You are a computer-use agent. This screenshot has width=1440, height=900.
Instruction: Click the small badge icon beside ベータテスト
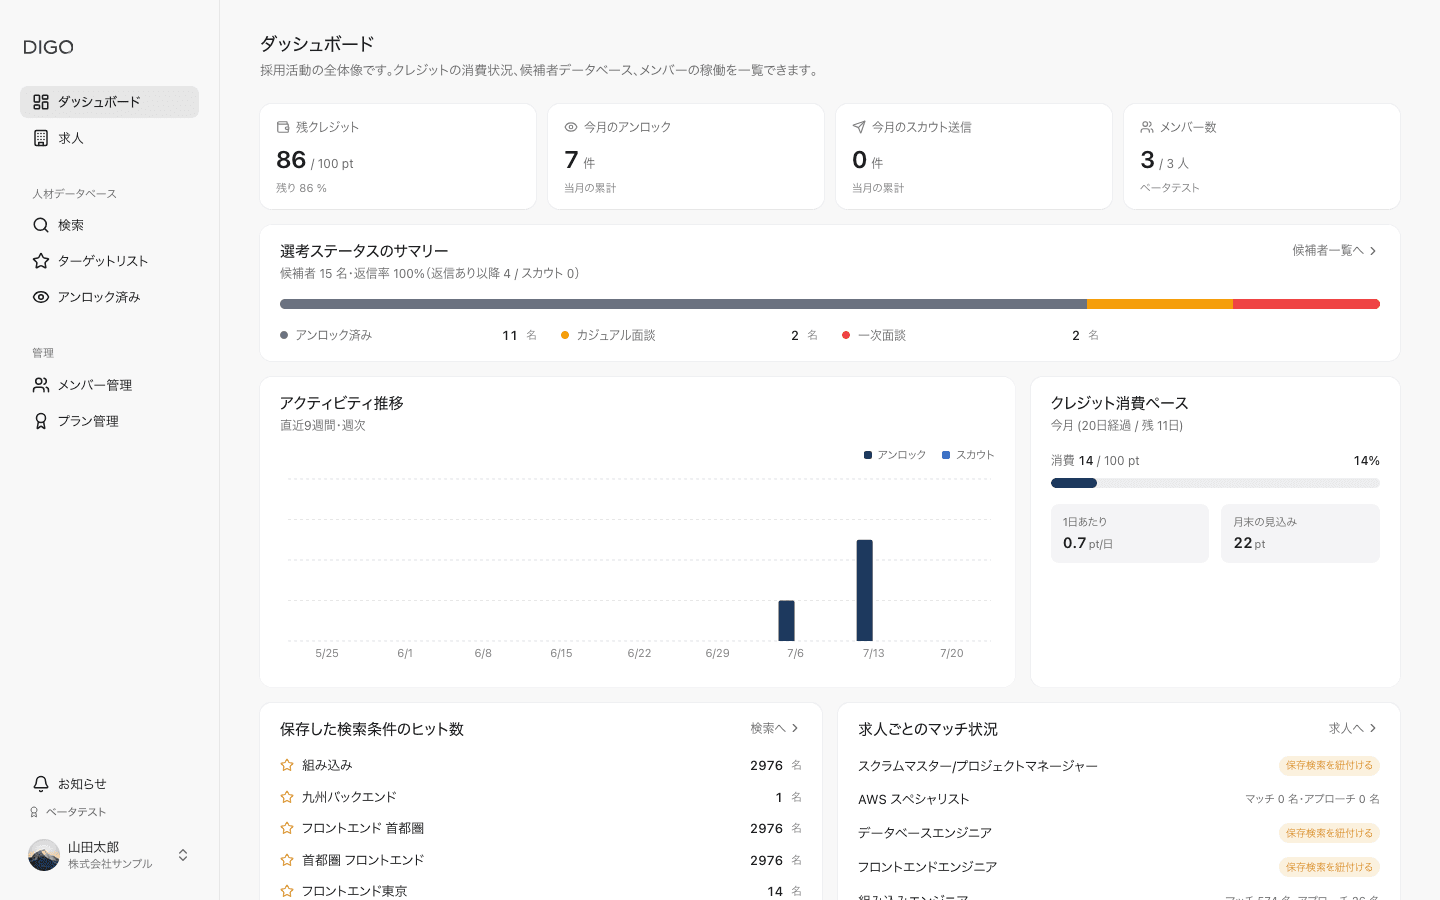pyautogui.click(x=34, y=812)
